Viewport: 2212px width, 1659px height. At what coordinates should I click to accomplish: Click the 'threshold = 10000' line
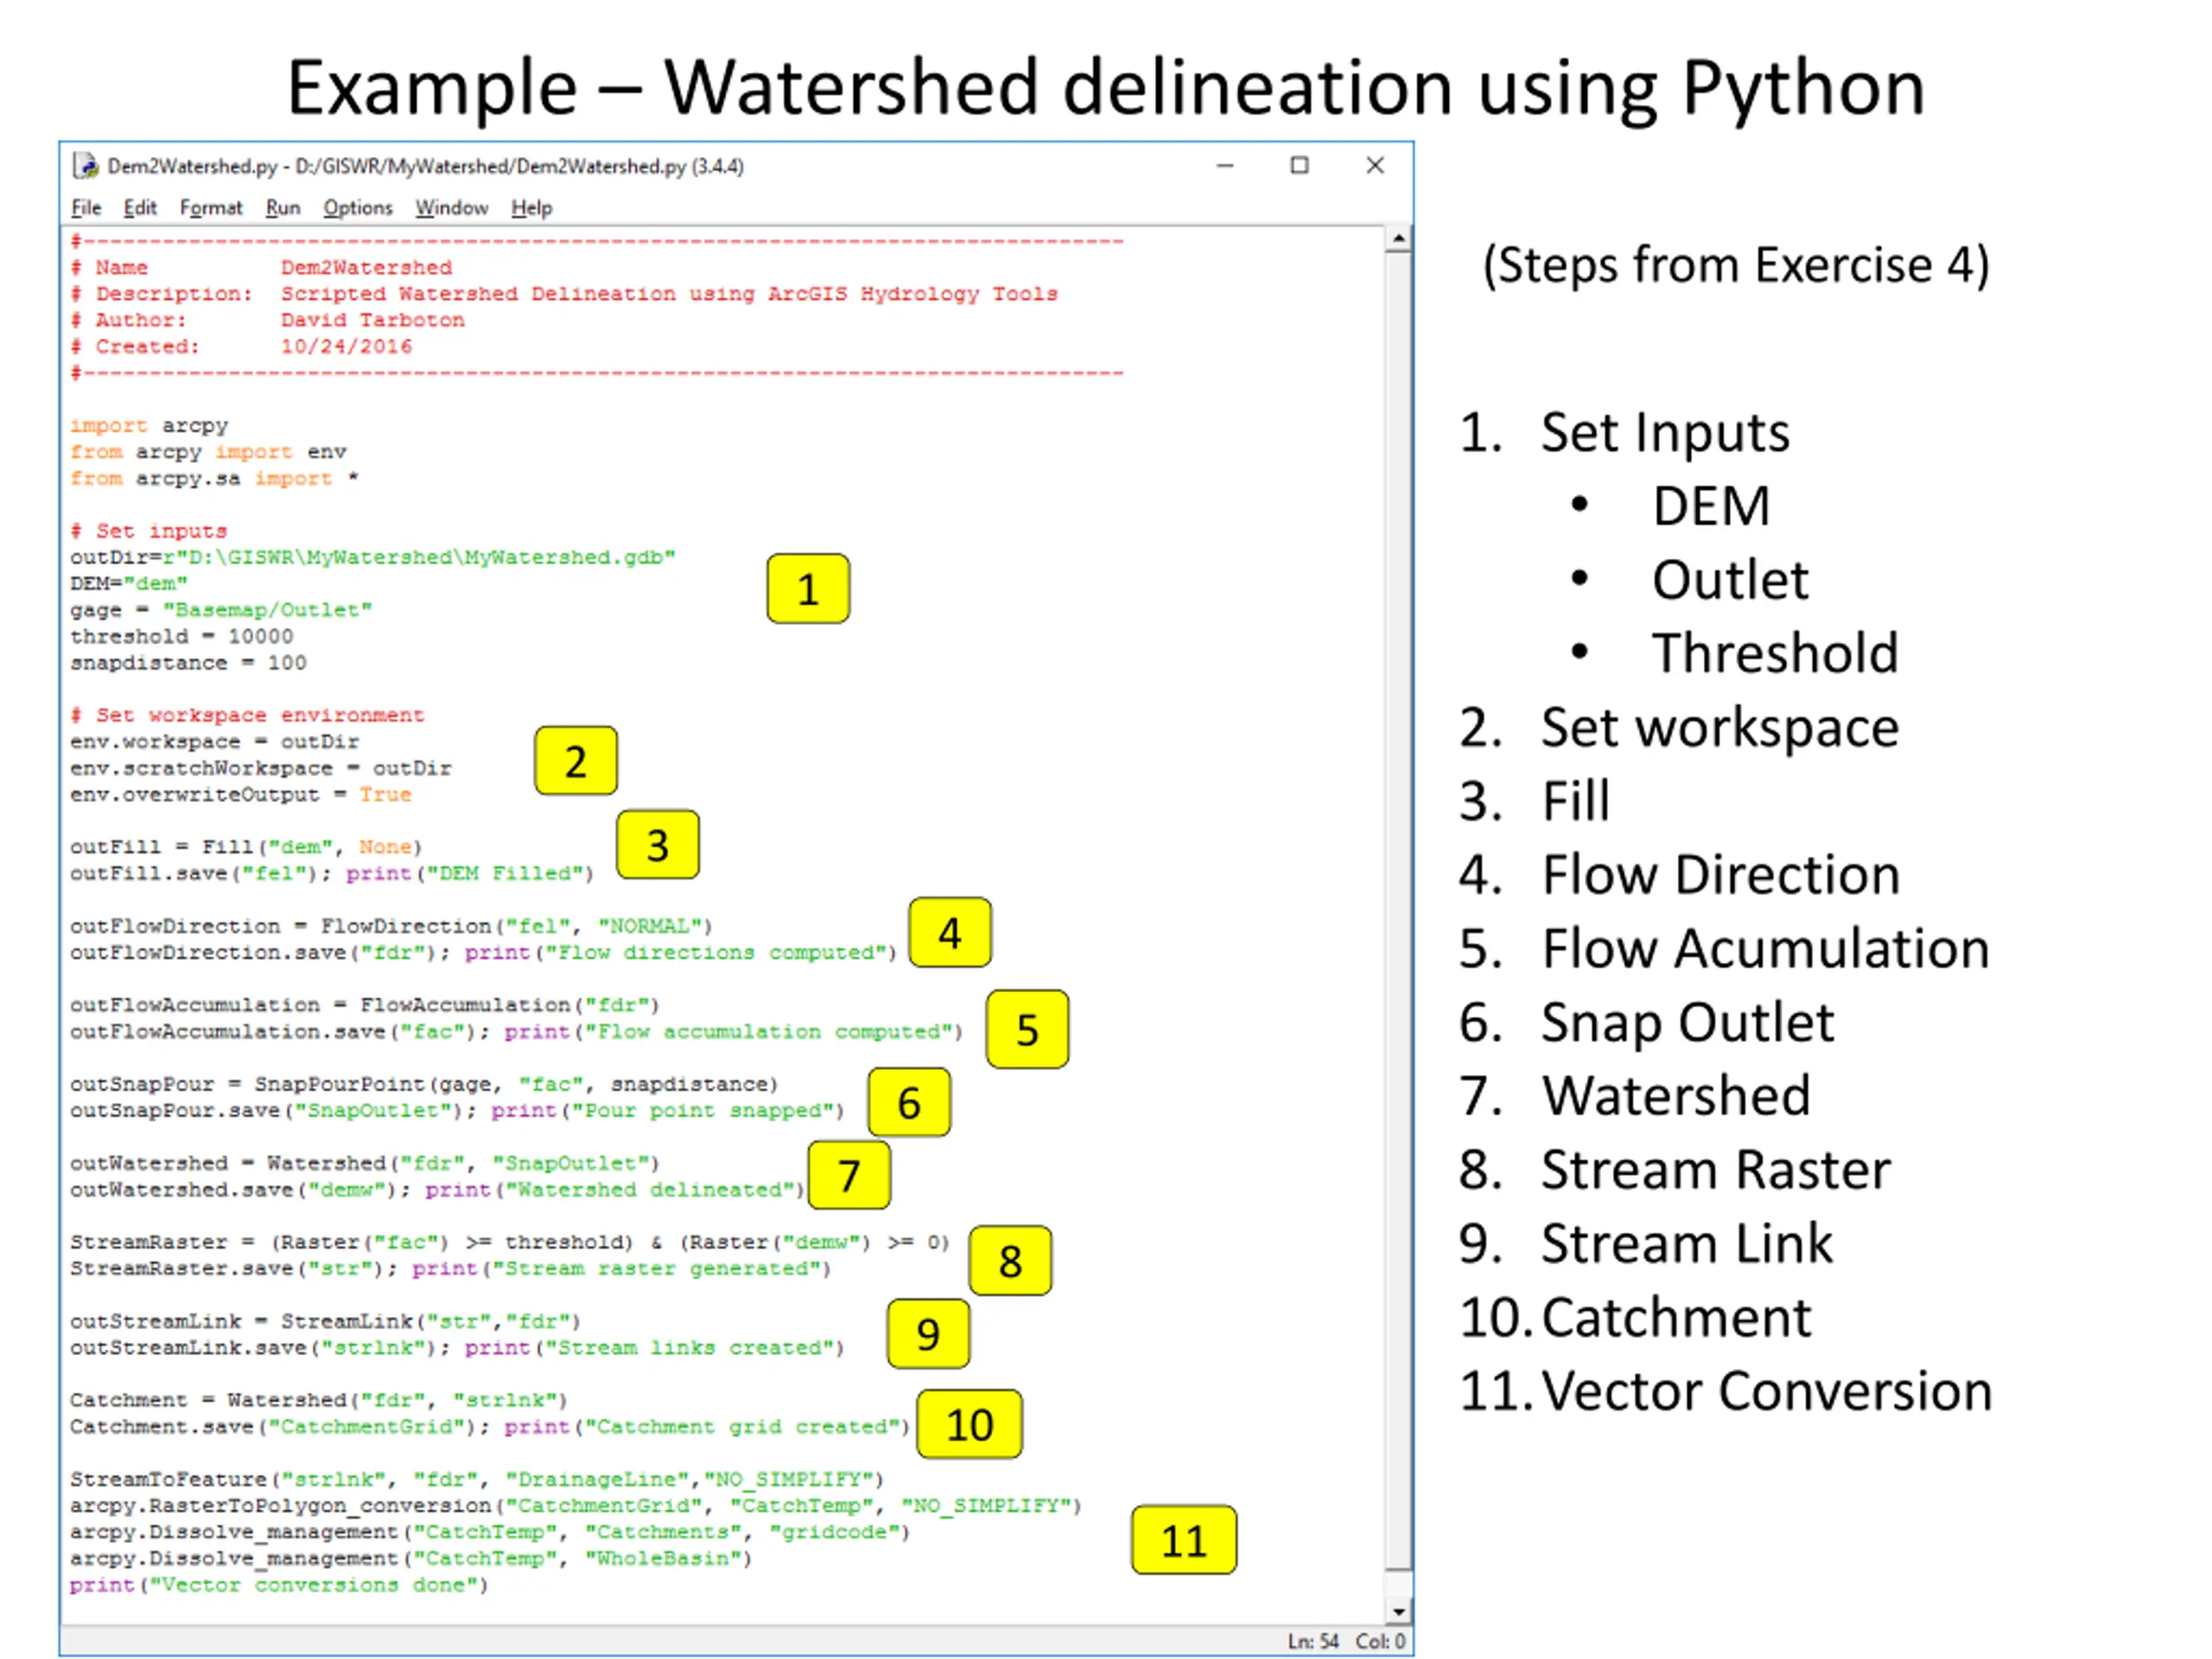coord(182,636)
